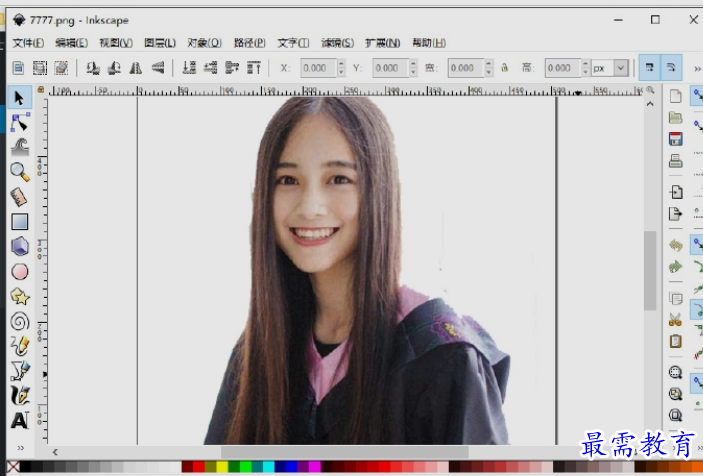Click Select All objects icon in toolbar
Screen dimensions: 703x476
(18, 68)
